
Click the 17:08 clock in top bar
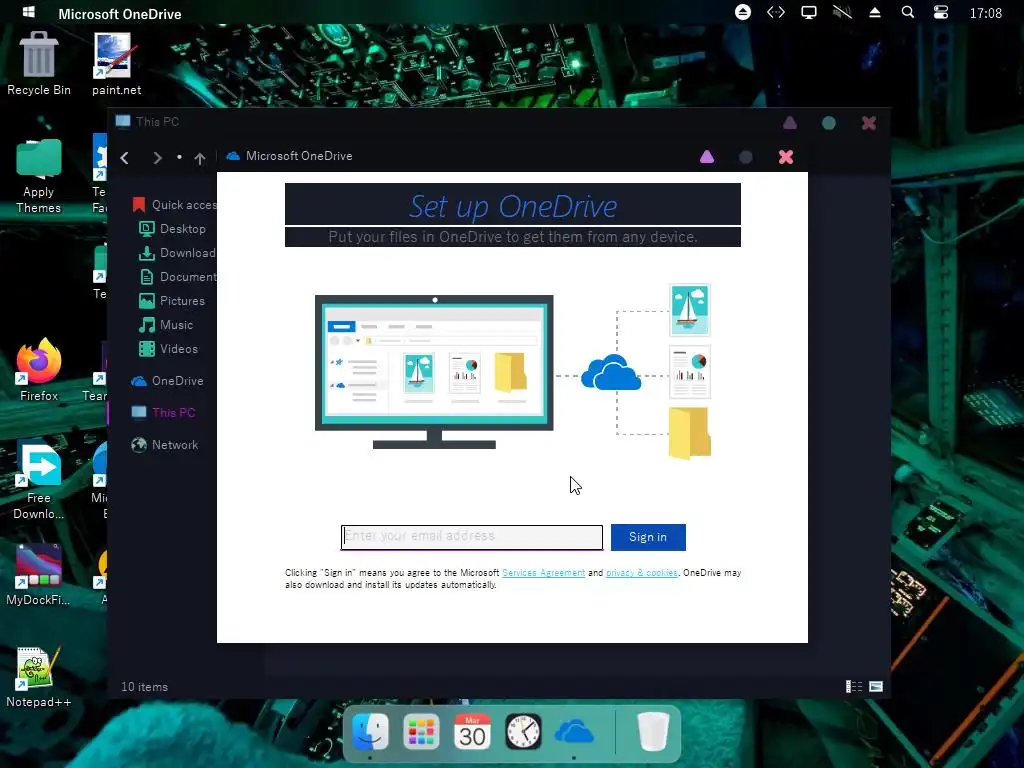[x=985, y=13]
